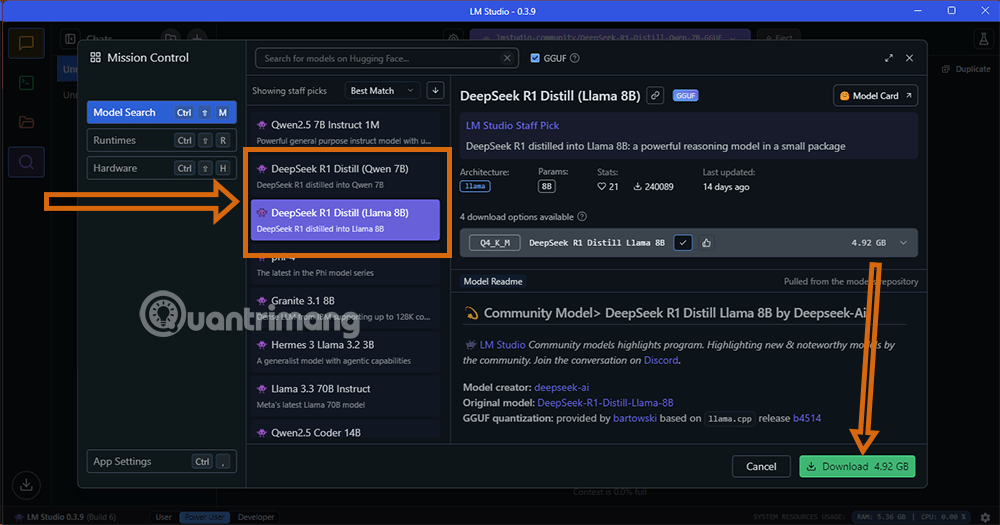Viewport: 1000px width, 525px height.
Task: Select DeepSeek R1 Distill (Qwen 7B) model
Action: 345,176
